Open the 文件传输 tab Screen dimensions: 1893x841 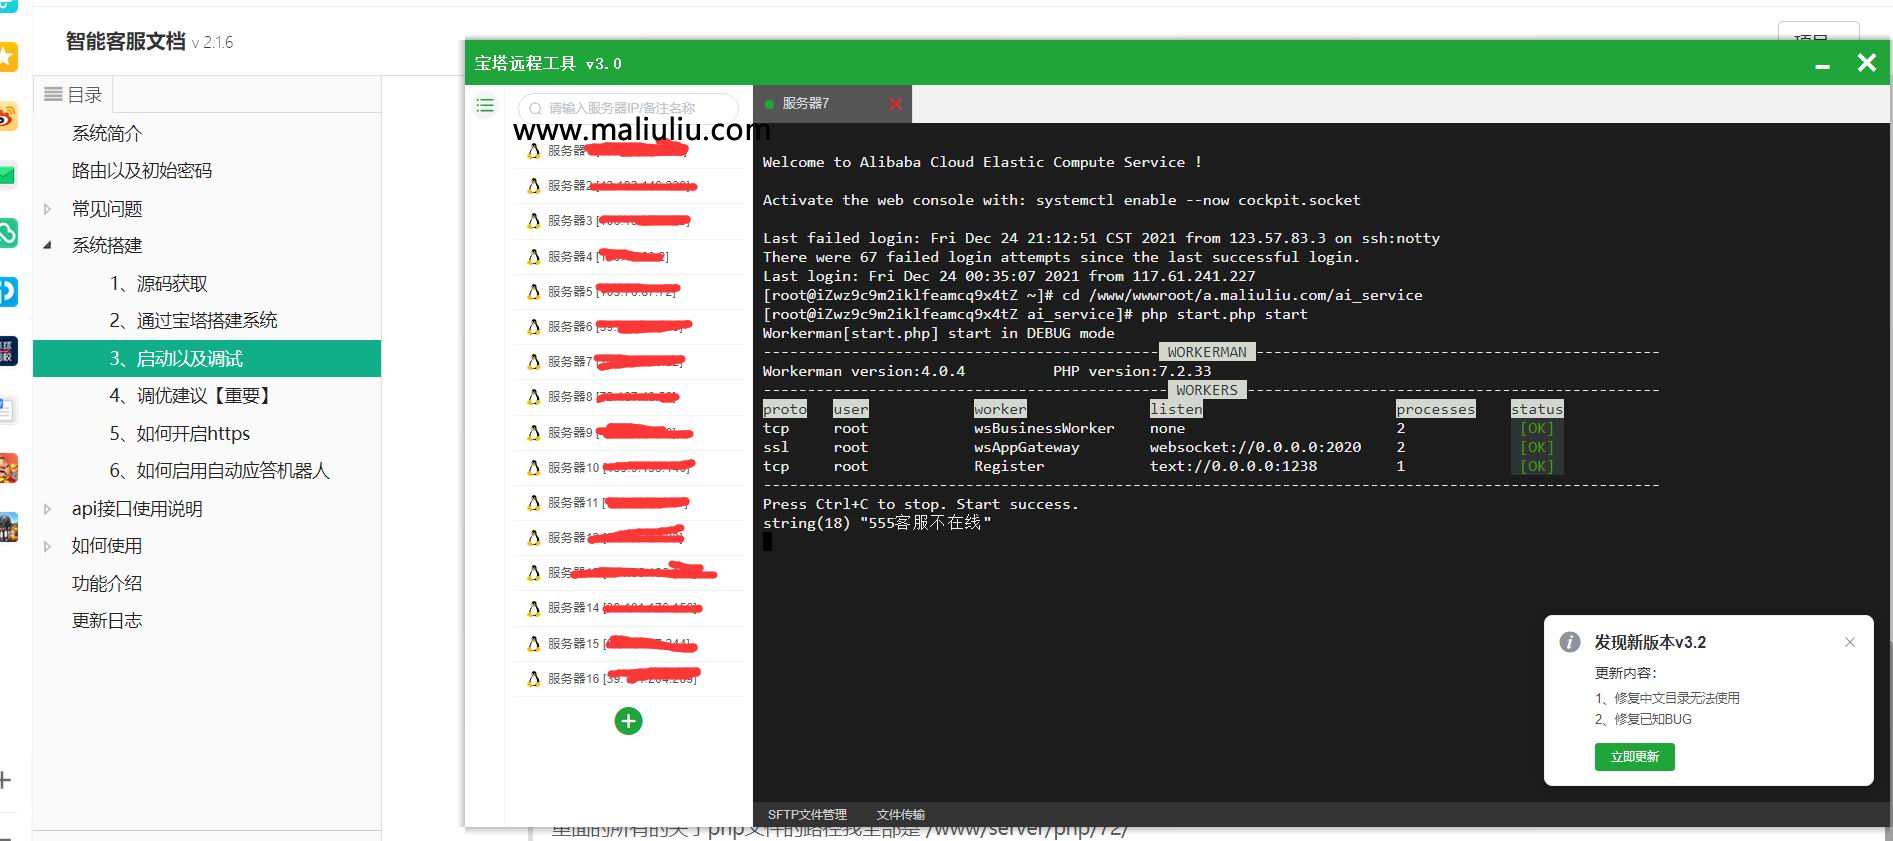[900, 814]
